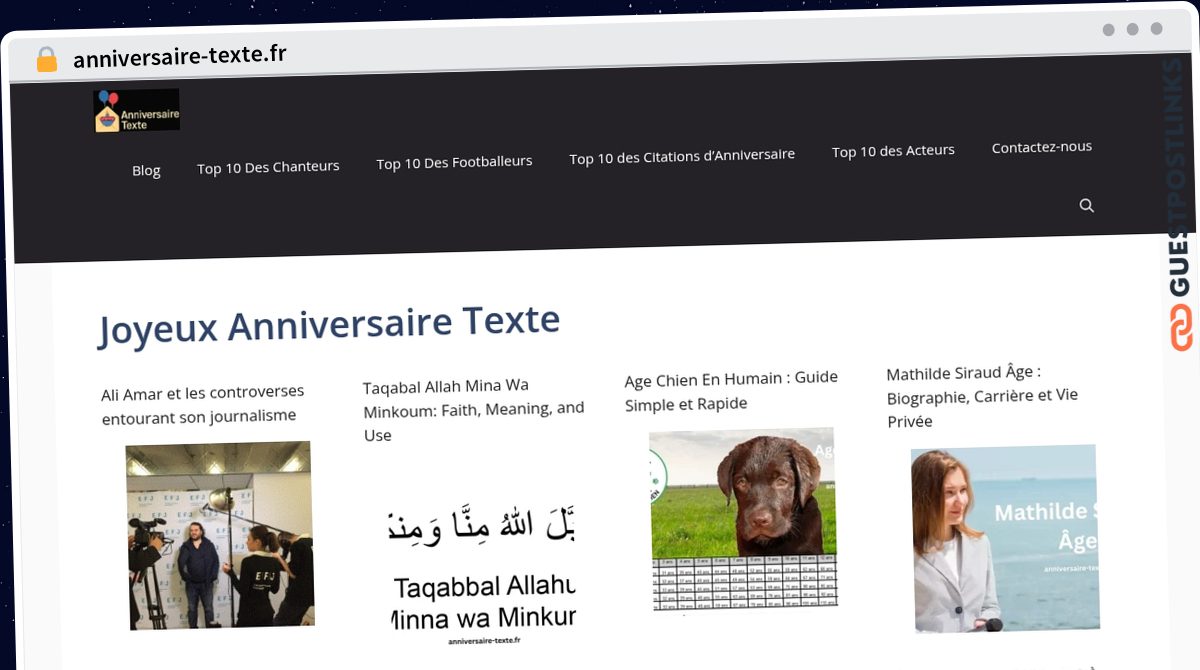Open the Blog menu item
The image size is (1200, 670).
146,170
